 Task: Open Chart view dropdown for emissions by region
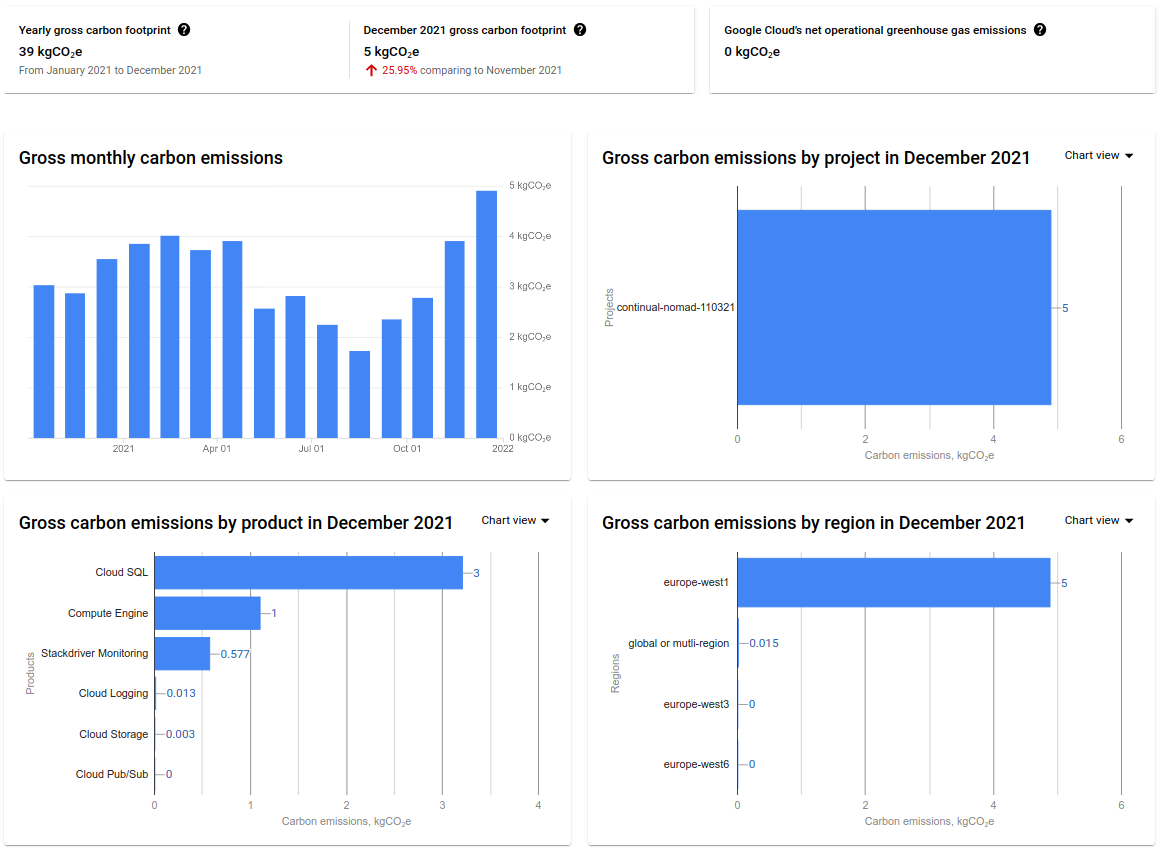pos(1098,521)
